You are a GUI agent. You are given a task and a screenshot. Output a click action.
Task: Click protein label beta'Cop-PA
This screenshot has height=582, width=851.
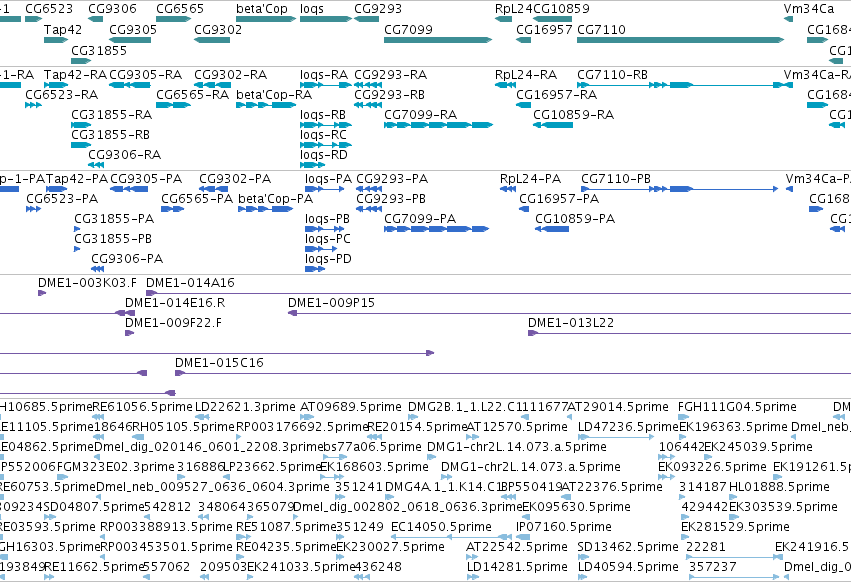(x=276, y=199)
